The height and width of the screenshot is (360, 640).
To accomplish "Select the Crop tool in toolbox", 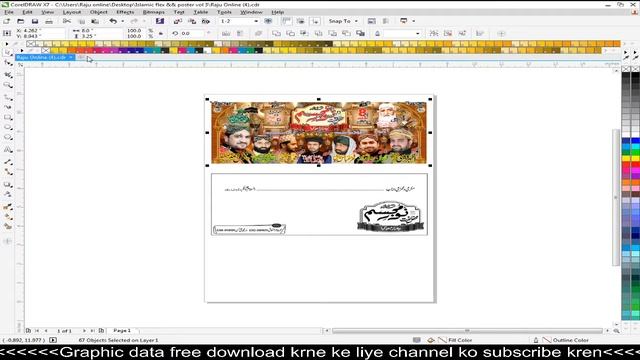I will pyautogui.click(x=8, y=75).
